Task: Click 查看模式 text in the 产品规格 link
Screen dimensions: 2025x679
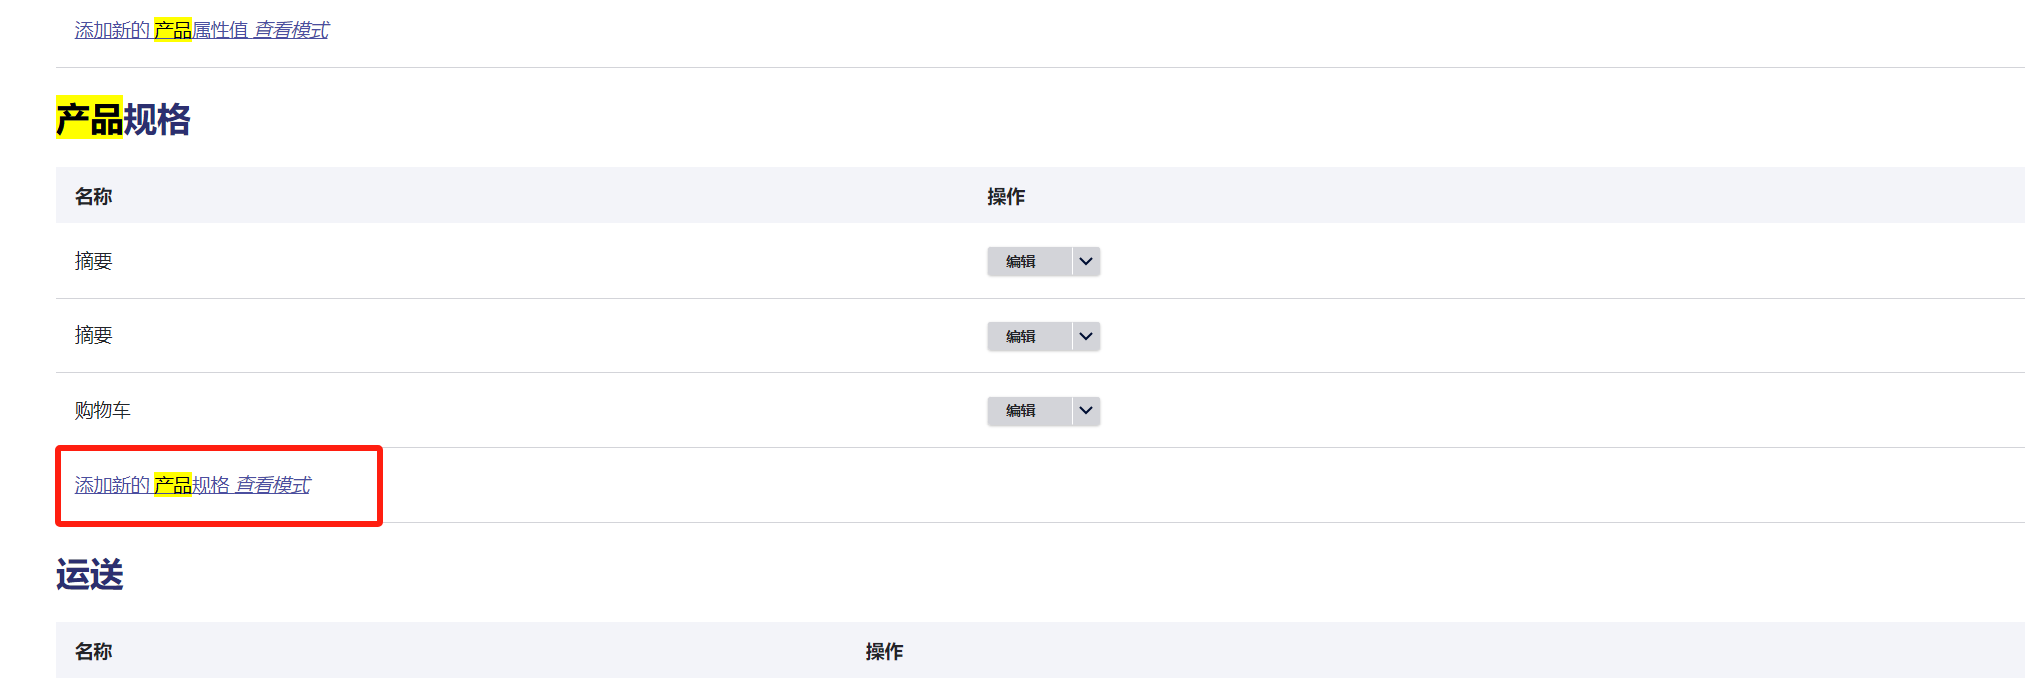Action: [x=273, y=485]
